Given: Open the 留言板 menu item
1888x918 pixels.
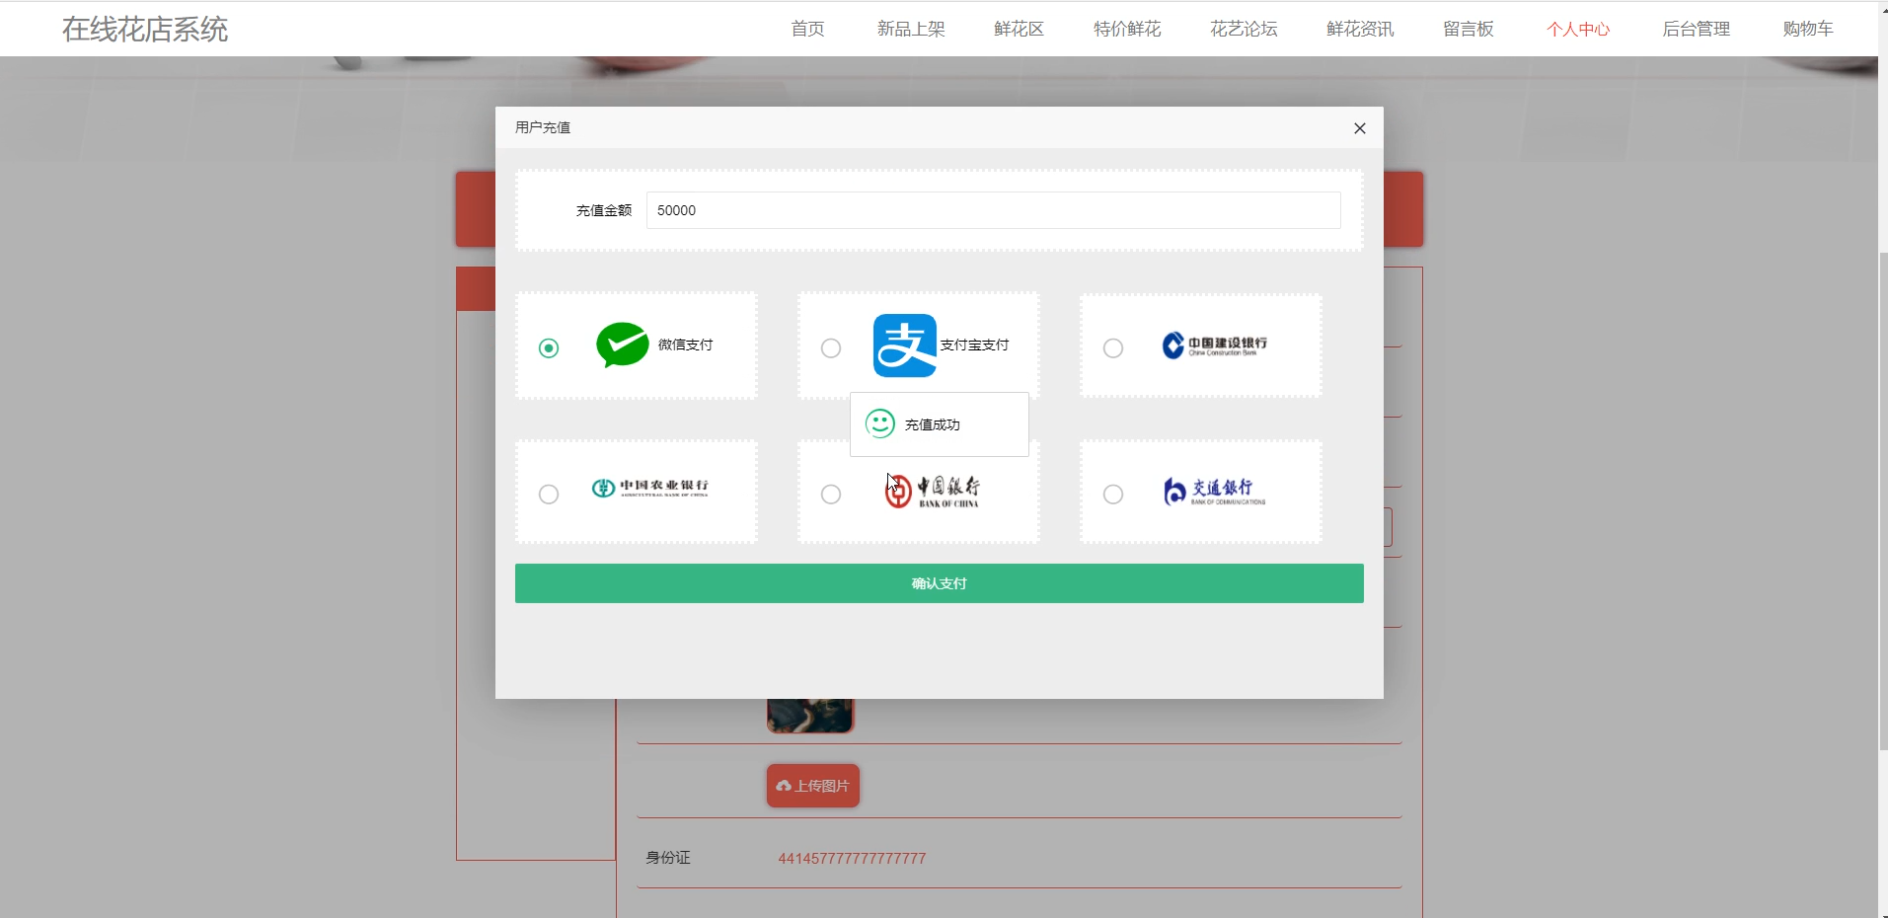Looking at the screenshot, I should point(1468,29).
